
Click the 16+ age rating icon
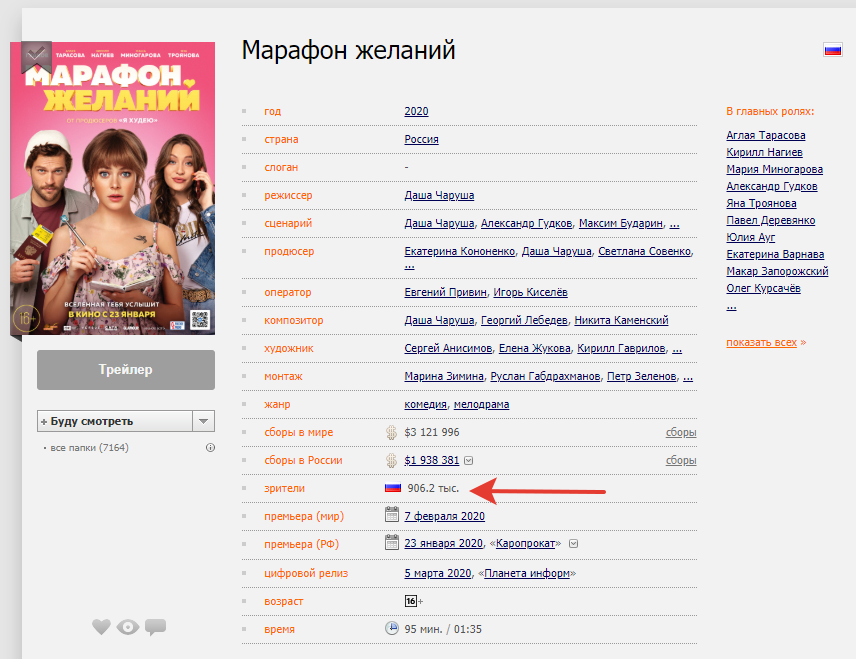pos(414,601)
